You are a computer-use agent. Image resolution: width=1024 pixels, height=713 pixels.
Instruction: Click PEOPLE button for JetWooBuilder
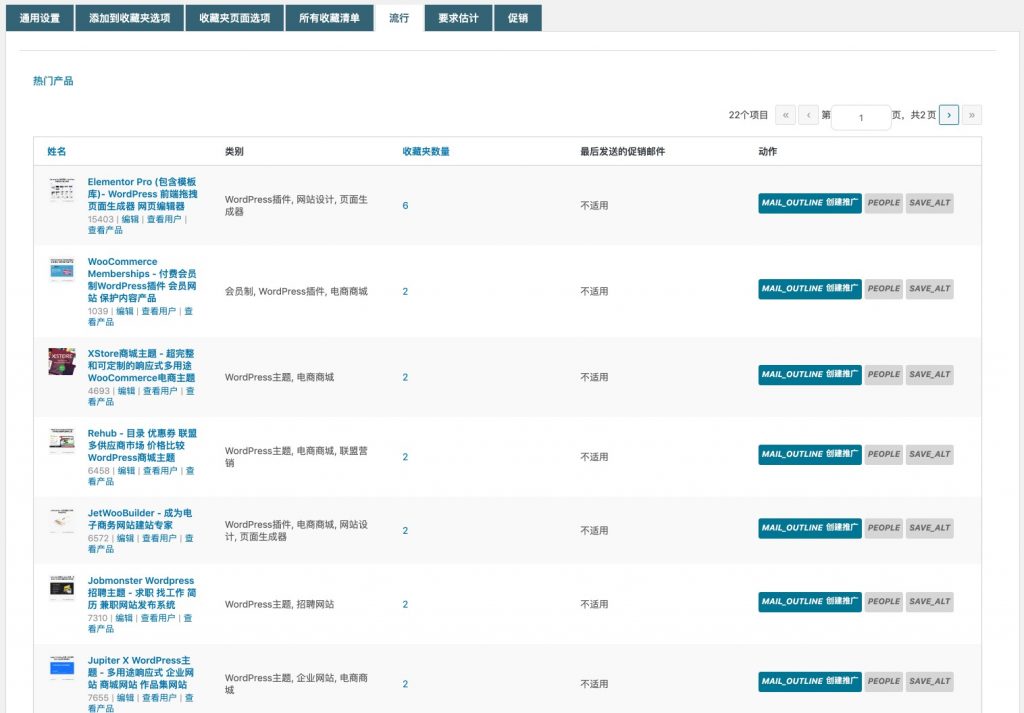[884, 528]
